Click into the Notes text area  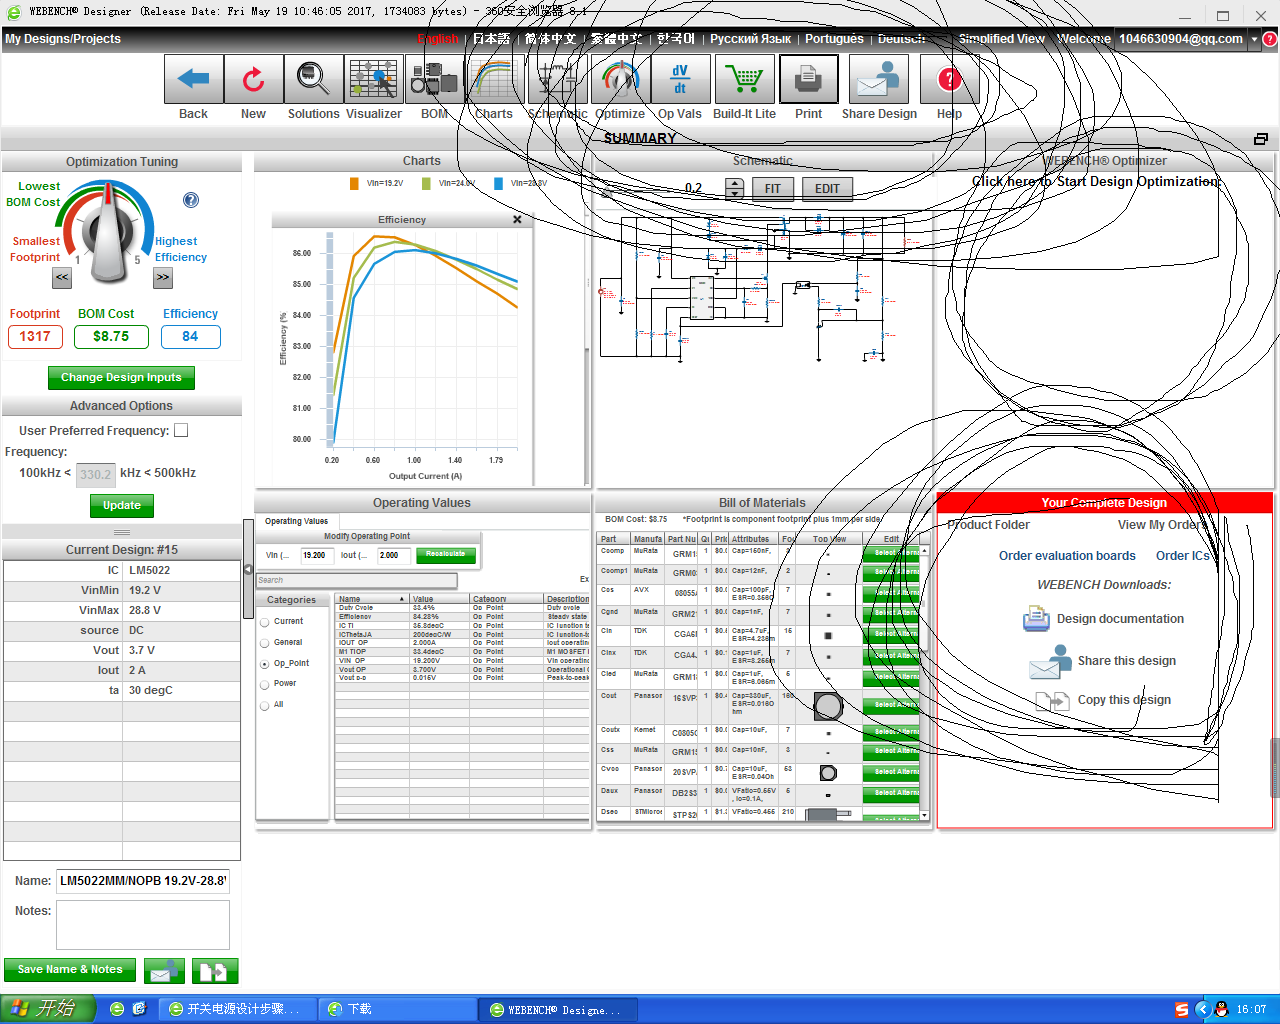click(143, 925)
